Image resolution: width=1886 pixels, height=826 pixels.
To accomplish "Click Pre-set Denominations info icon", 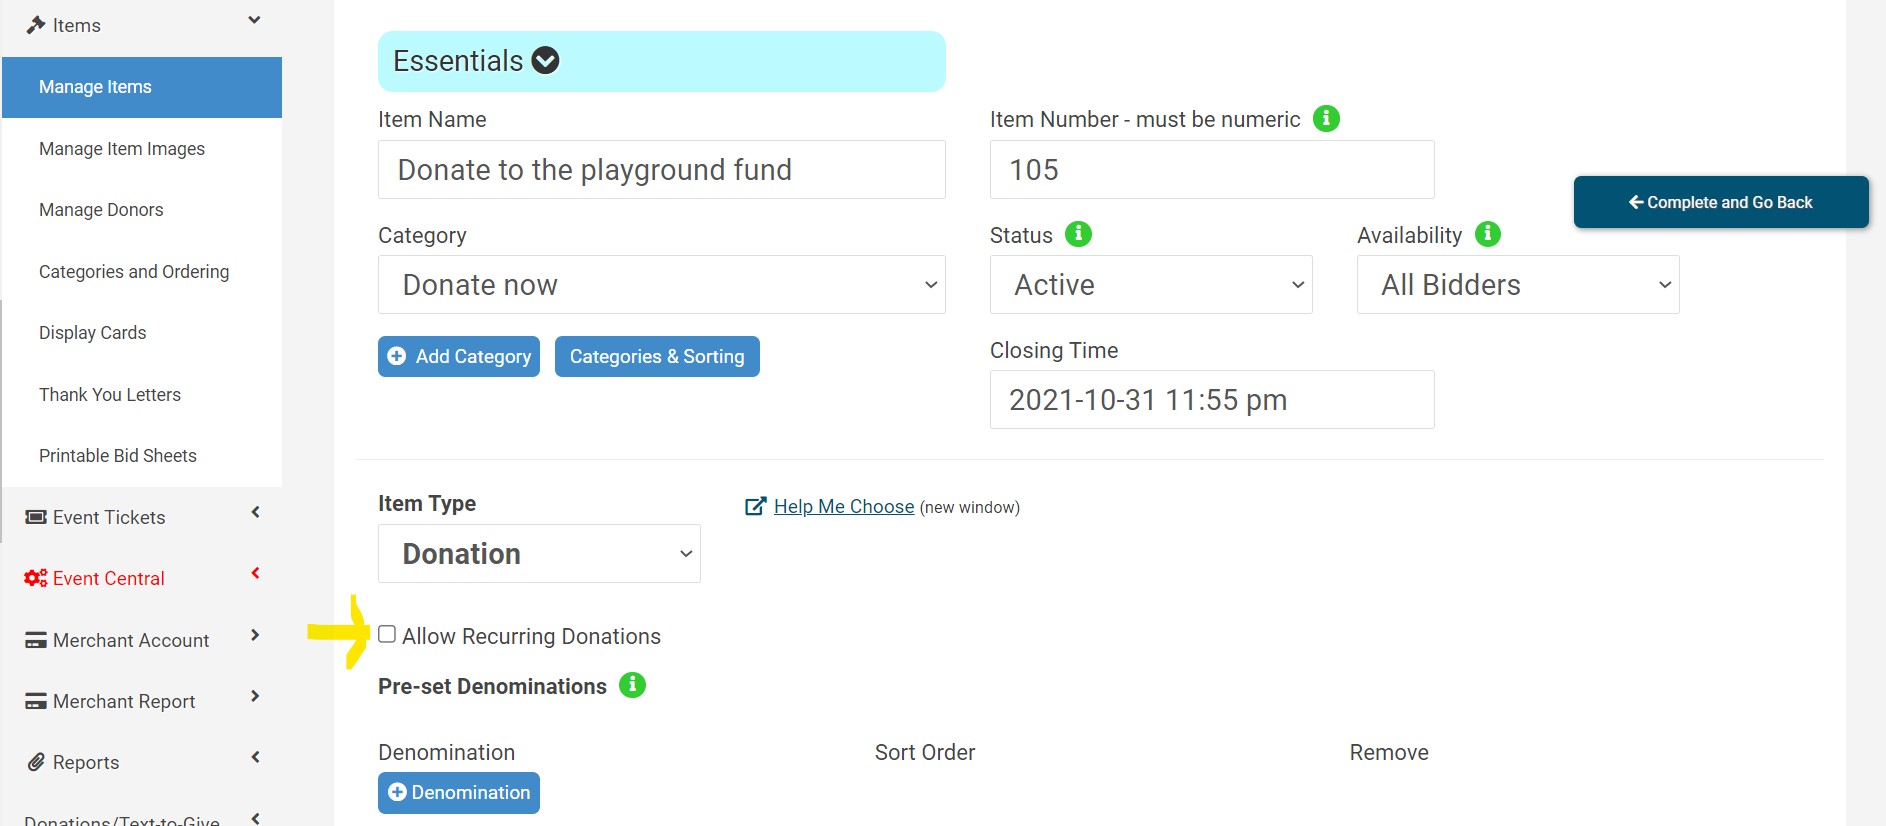I will tap(632, 685).
